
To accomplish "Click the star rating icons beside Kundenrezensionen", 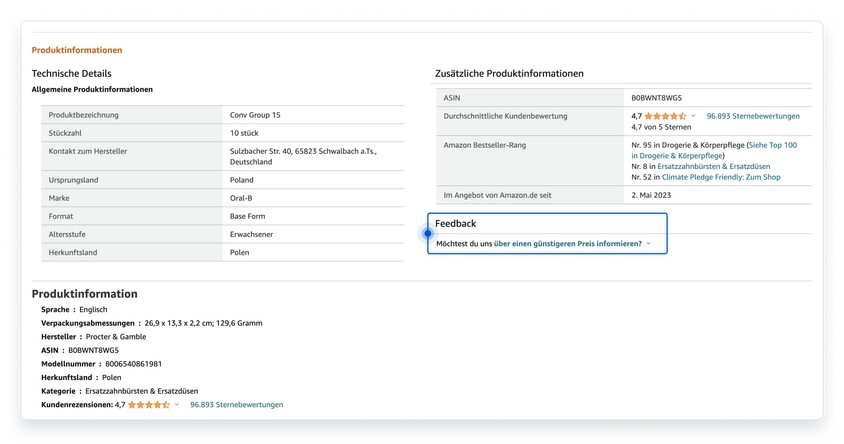I will pyautogui.click(x=149, y=405).
